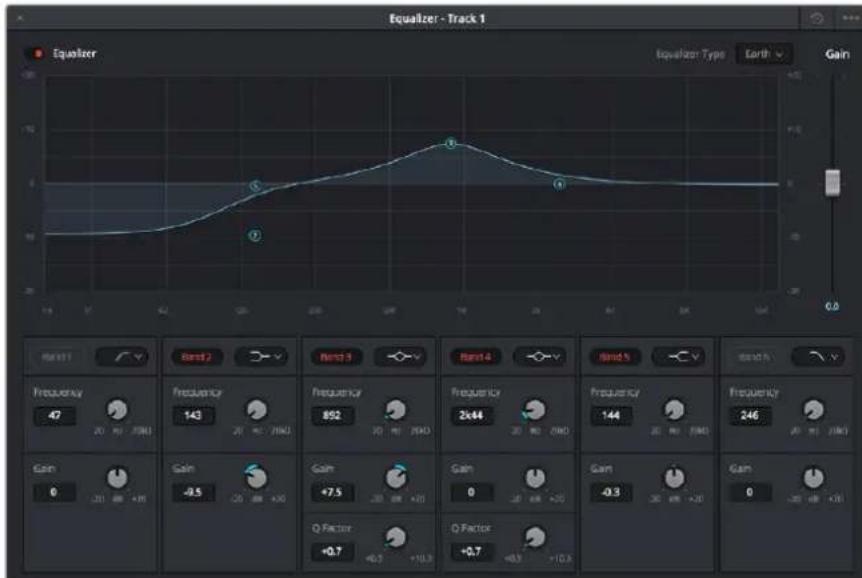Click the Band 4 gain knob
Viewport: 862px width, 578px height.
pyautogui.click(x=535, y=478)
